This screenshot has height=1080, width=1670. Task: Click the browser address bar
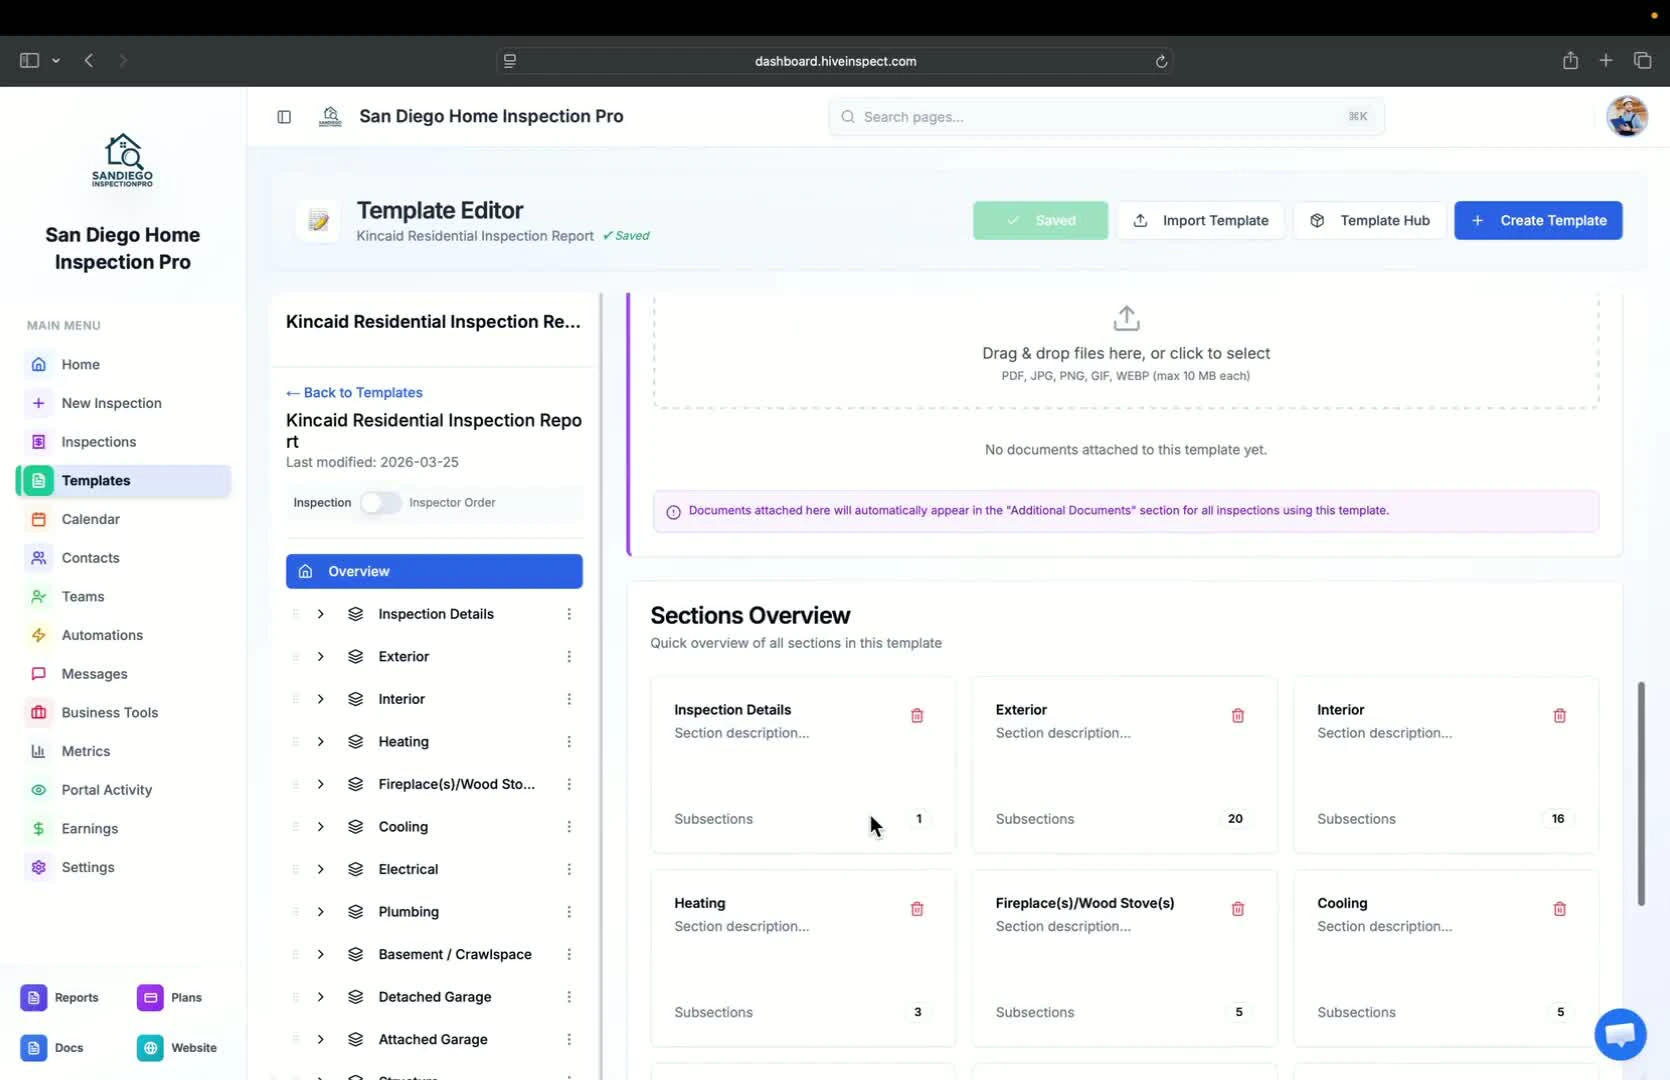coord(835,61)
